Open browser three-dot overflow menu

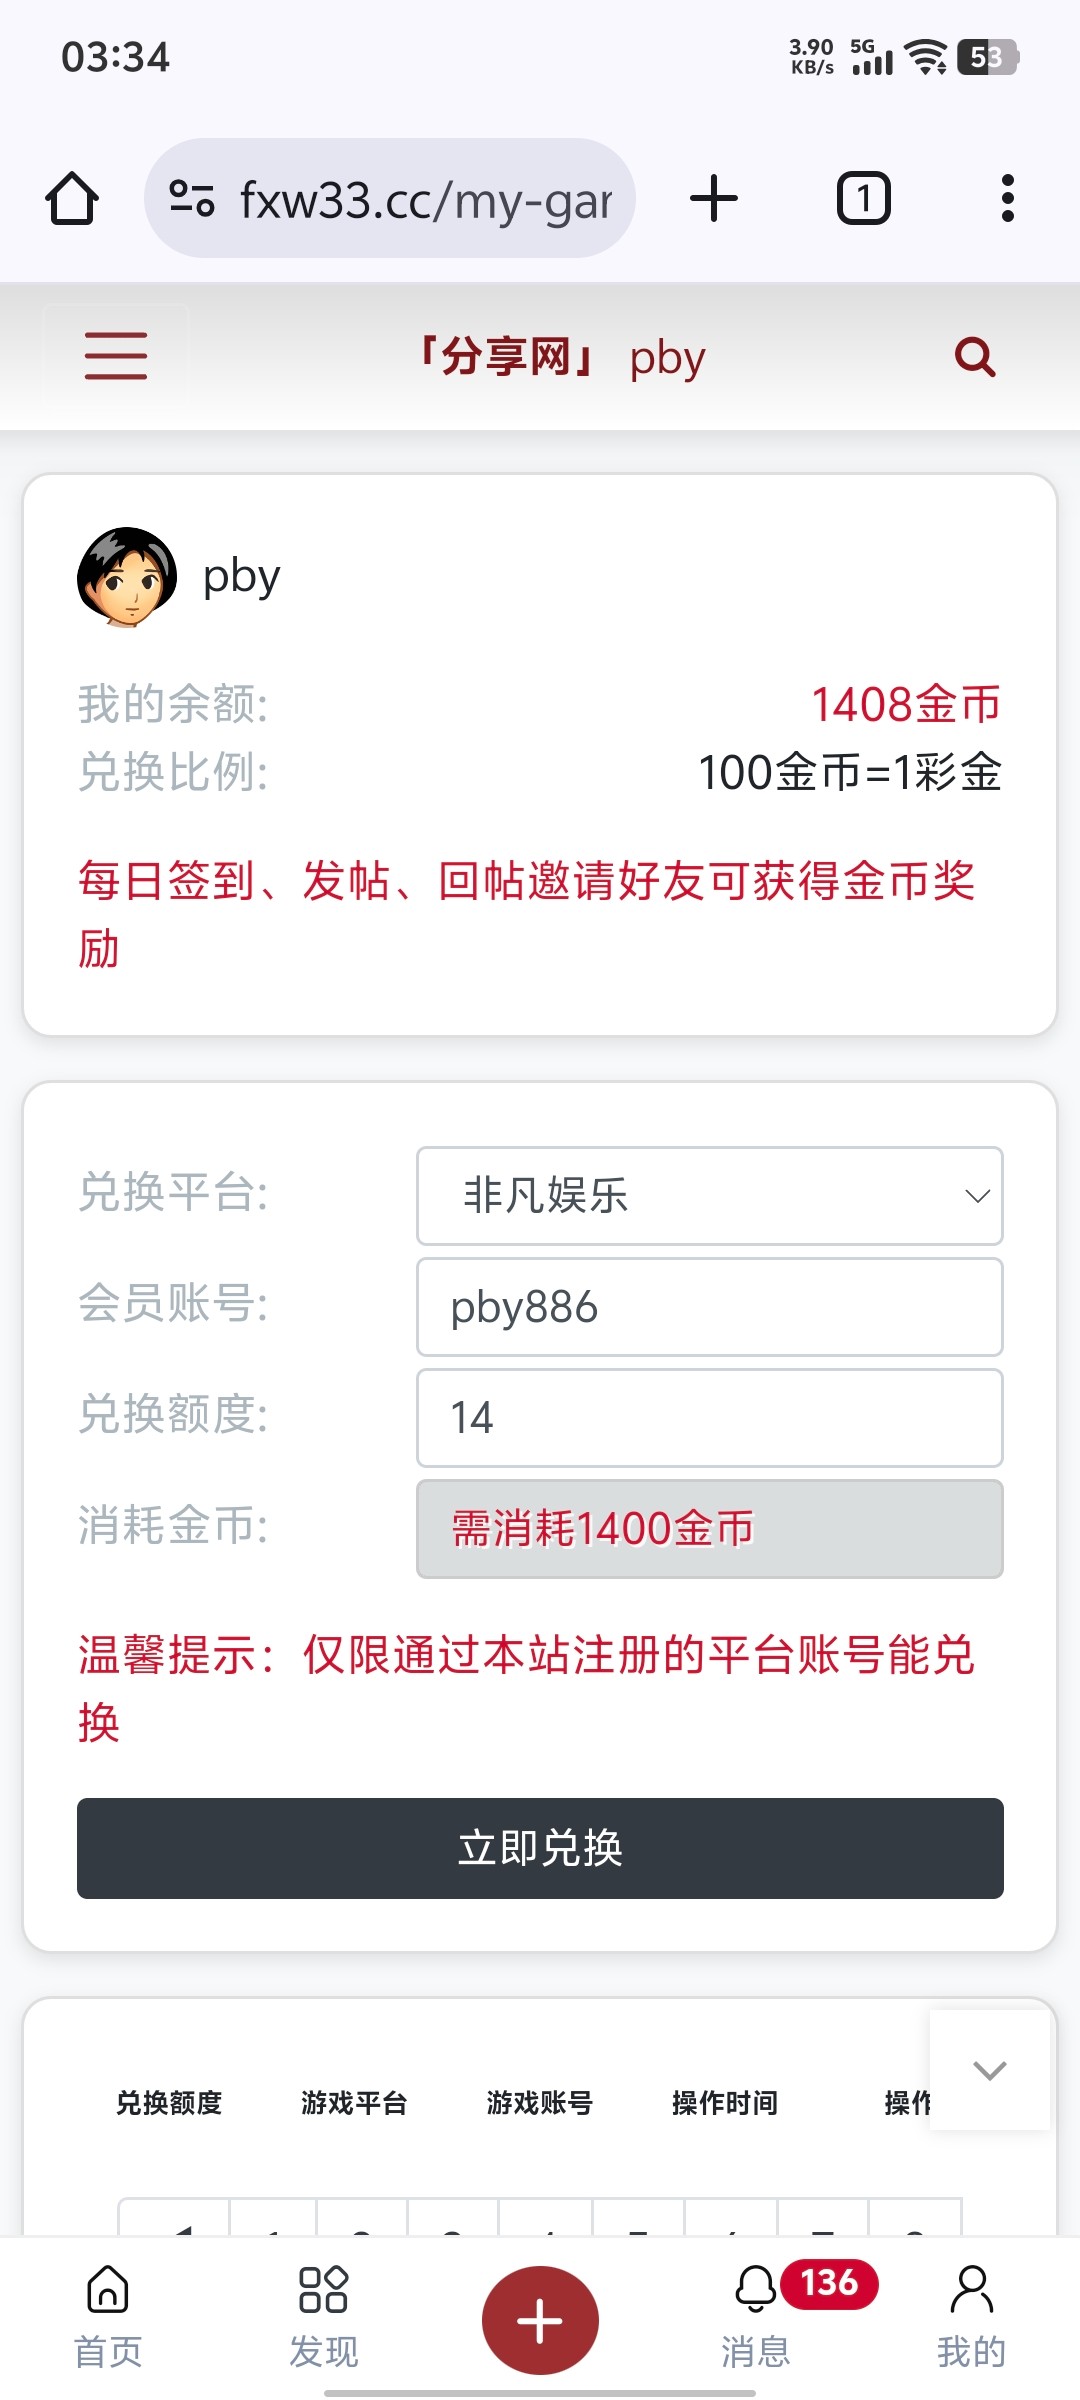pos(1007,198)
